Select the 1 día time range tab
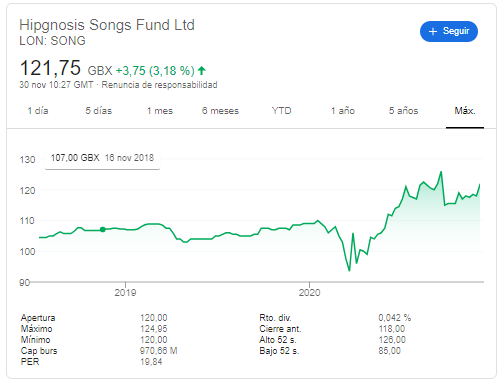The height and width of the screenshot is (383, 503). 38,111
